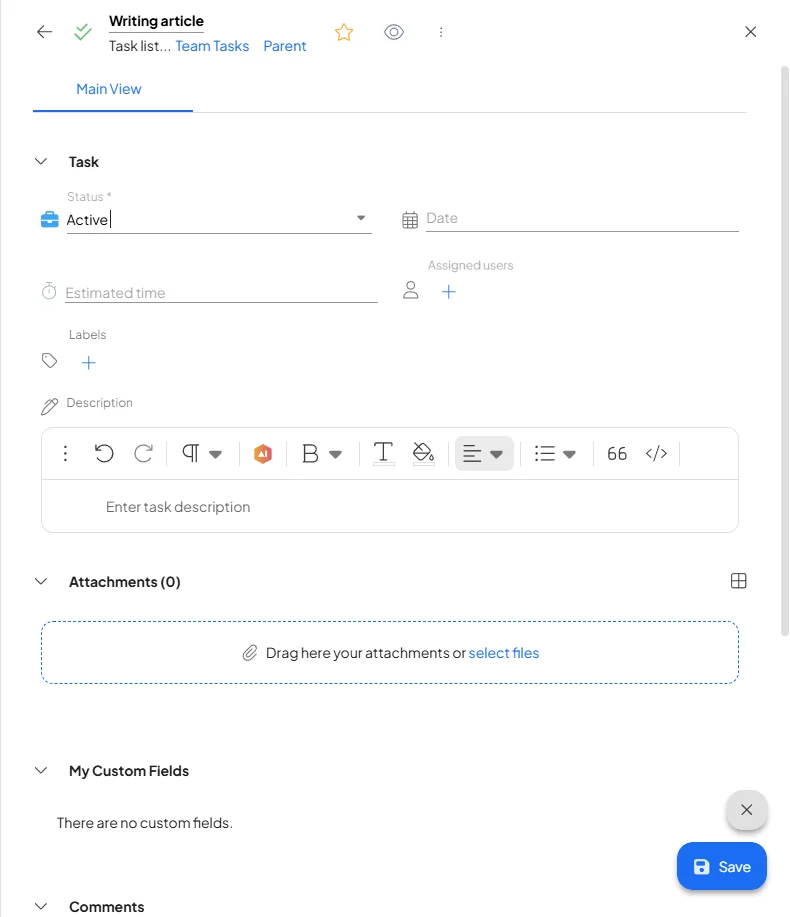Go back using the left arrow
The height and width of the screenshot is (917, 790).
pyautogui.click(x=44, y=32)
